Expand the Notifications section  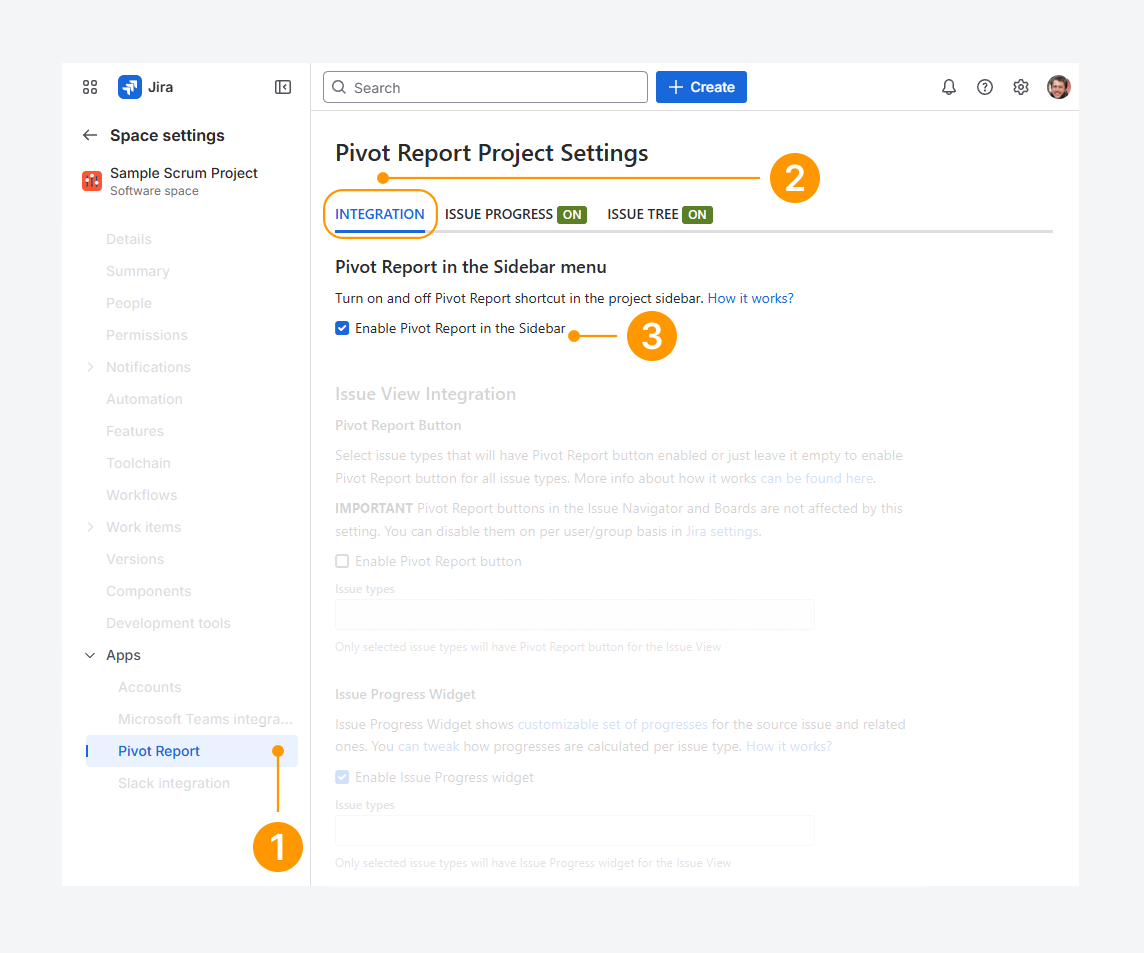(x=90, y=367)
